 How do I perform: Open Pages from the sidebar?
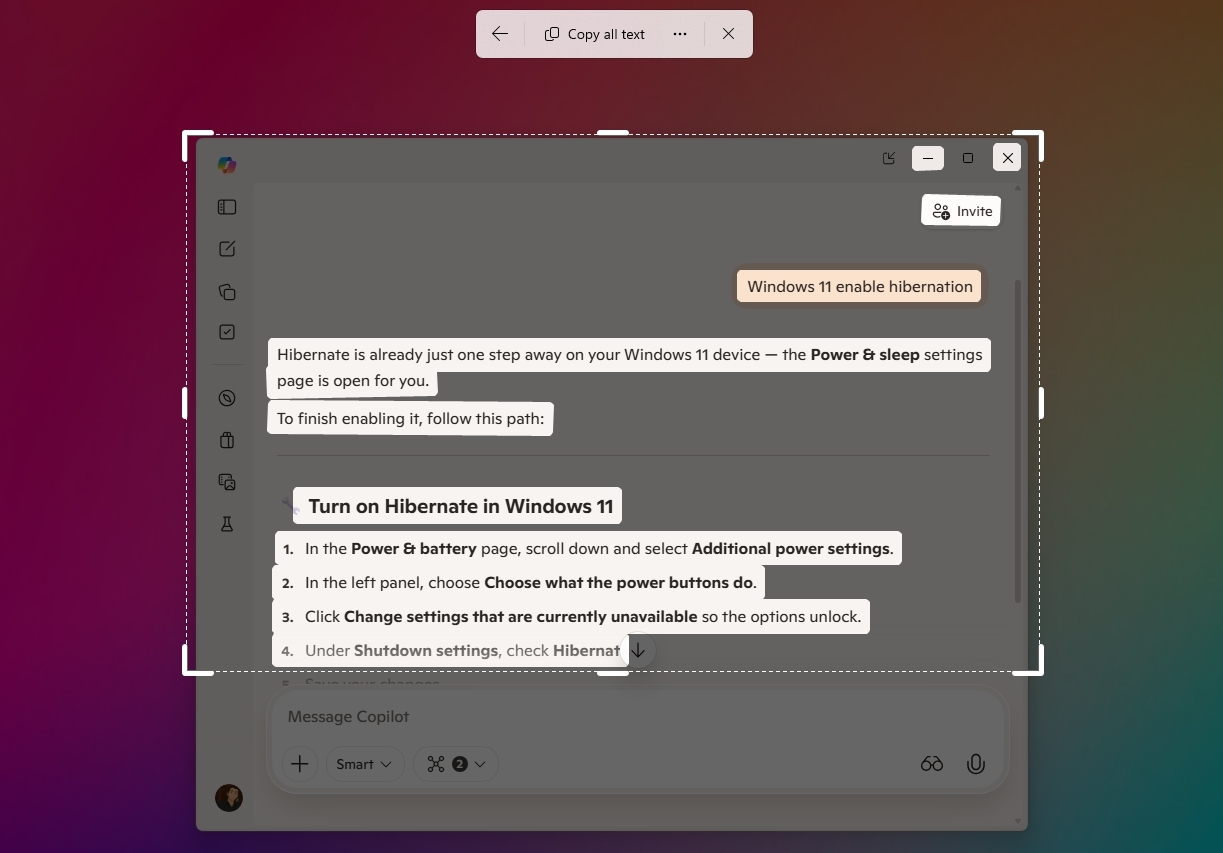click(226, 291)
